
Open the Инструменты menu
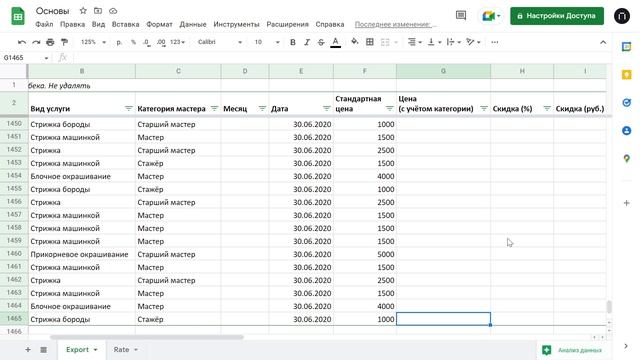click(x=236, y=24)
